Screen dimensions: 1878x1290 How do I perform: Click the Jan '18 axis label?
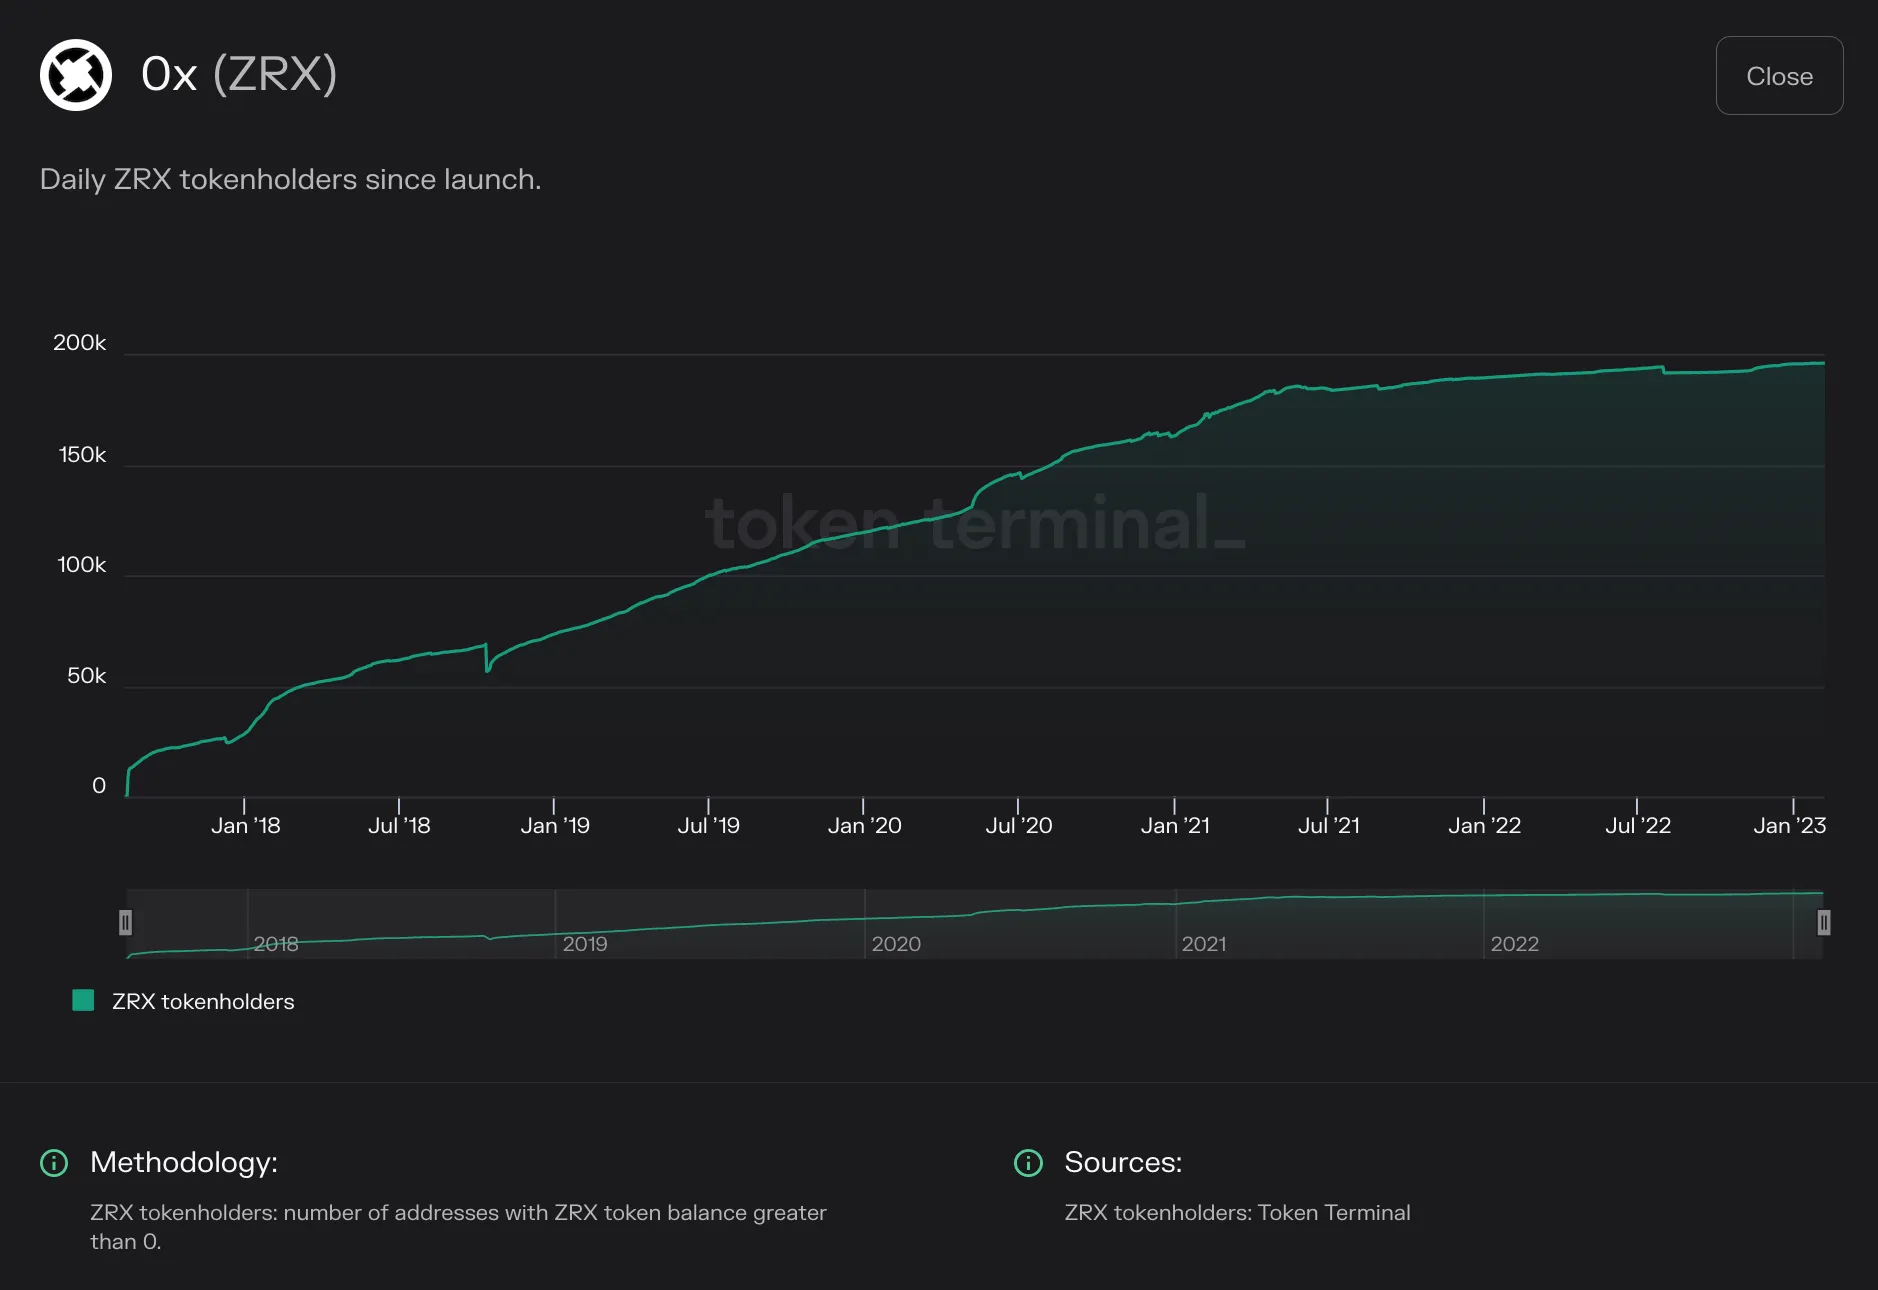pyautogui.click(x=245, y=825)
